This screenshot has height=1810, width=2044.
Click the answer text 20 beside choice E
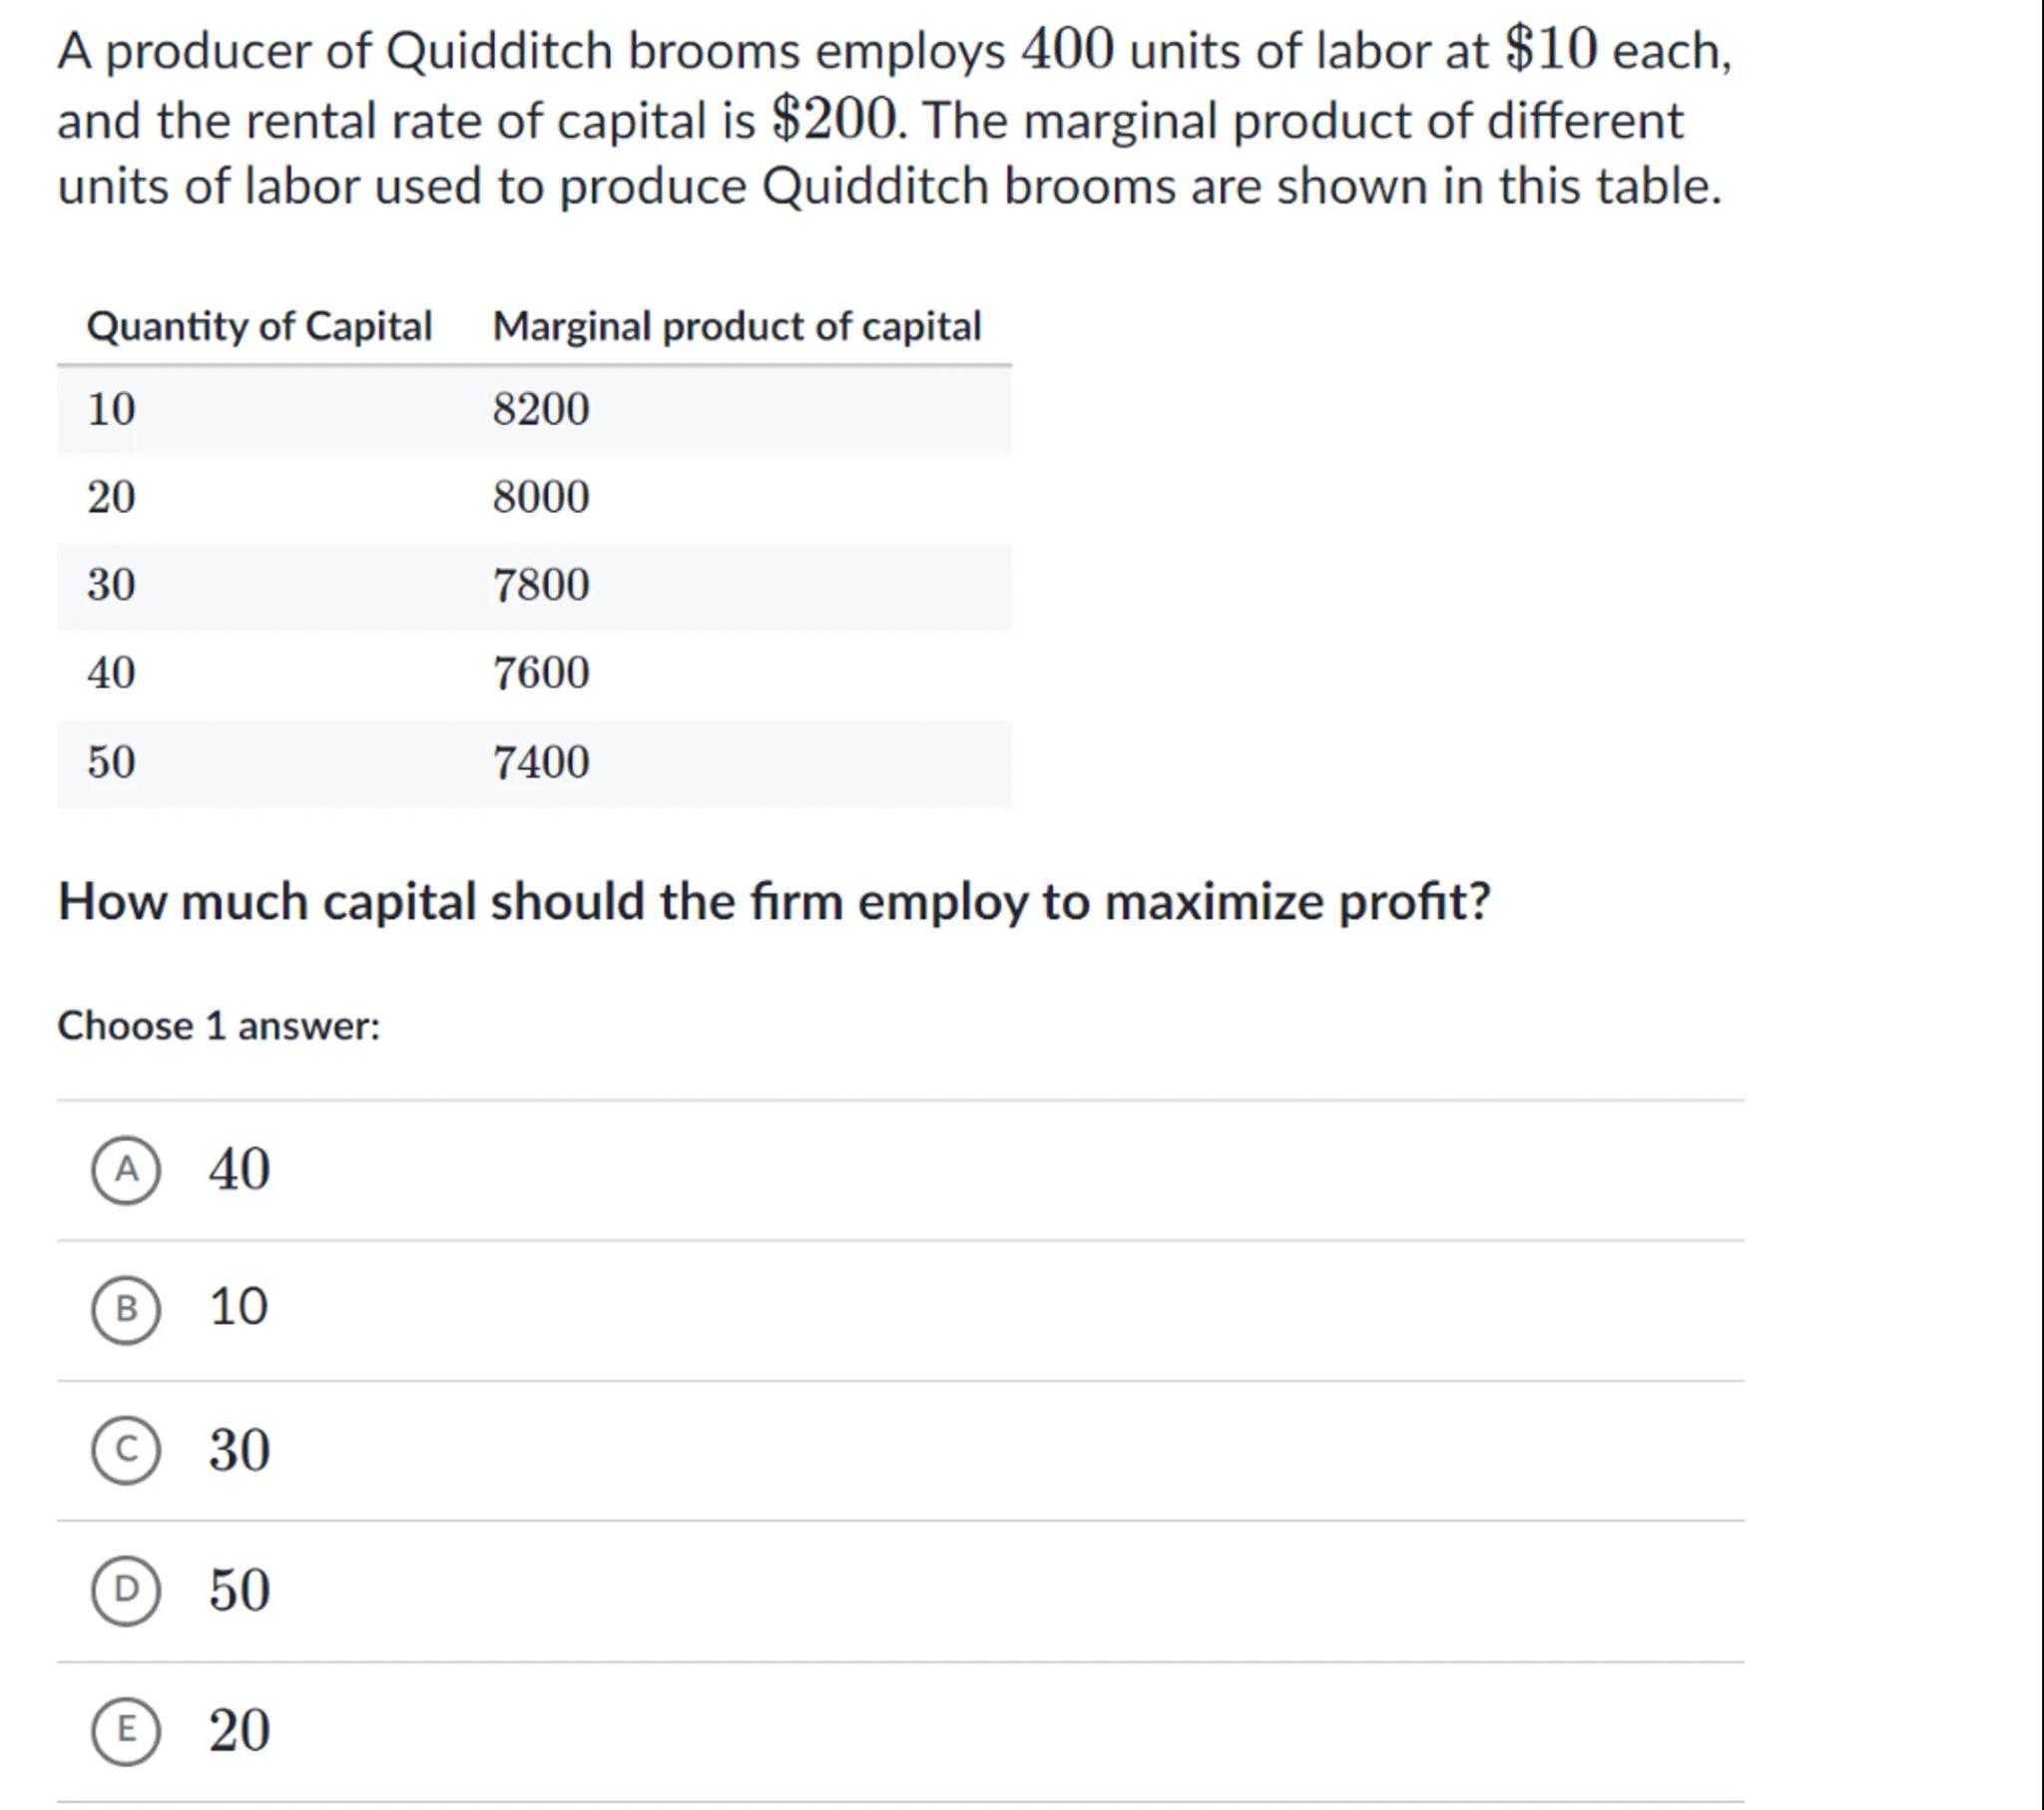point(239,1730)
